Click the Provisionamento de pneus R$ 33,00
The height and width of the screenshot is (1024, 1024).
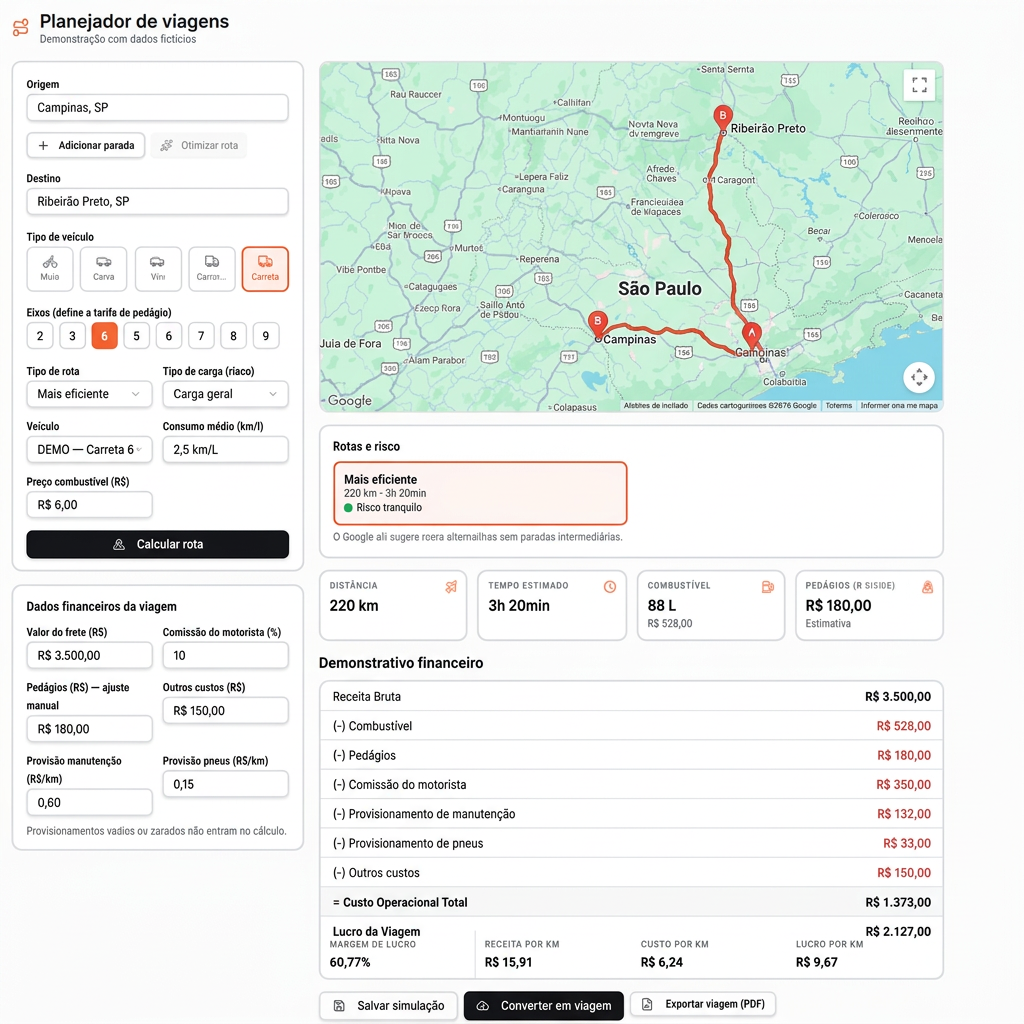click(906, 844)
